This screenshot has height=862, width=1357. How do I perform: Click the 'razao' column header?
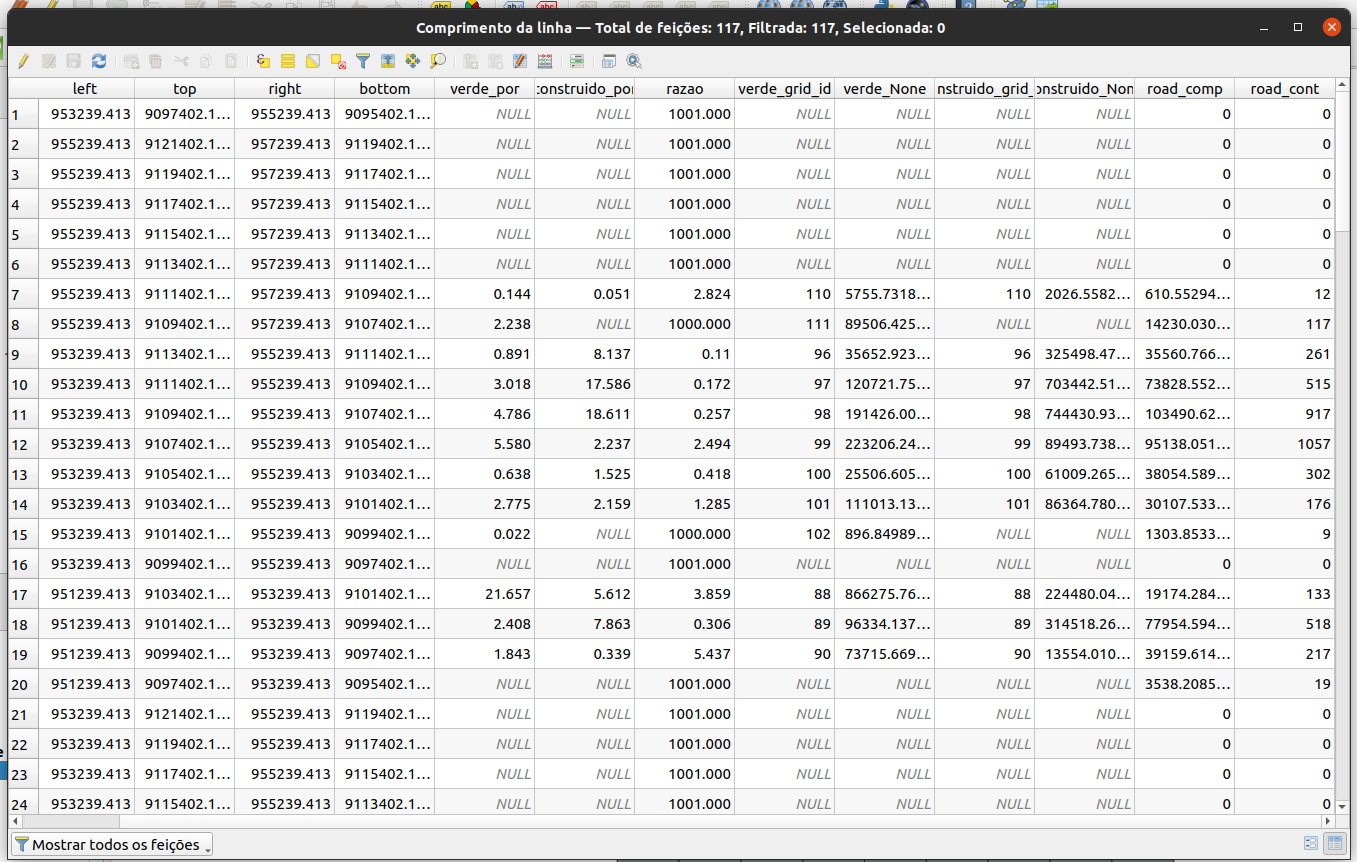click(x=685, y=88)
